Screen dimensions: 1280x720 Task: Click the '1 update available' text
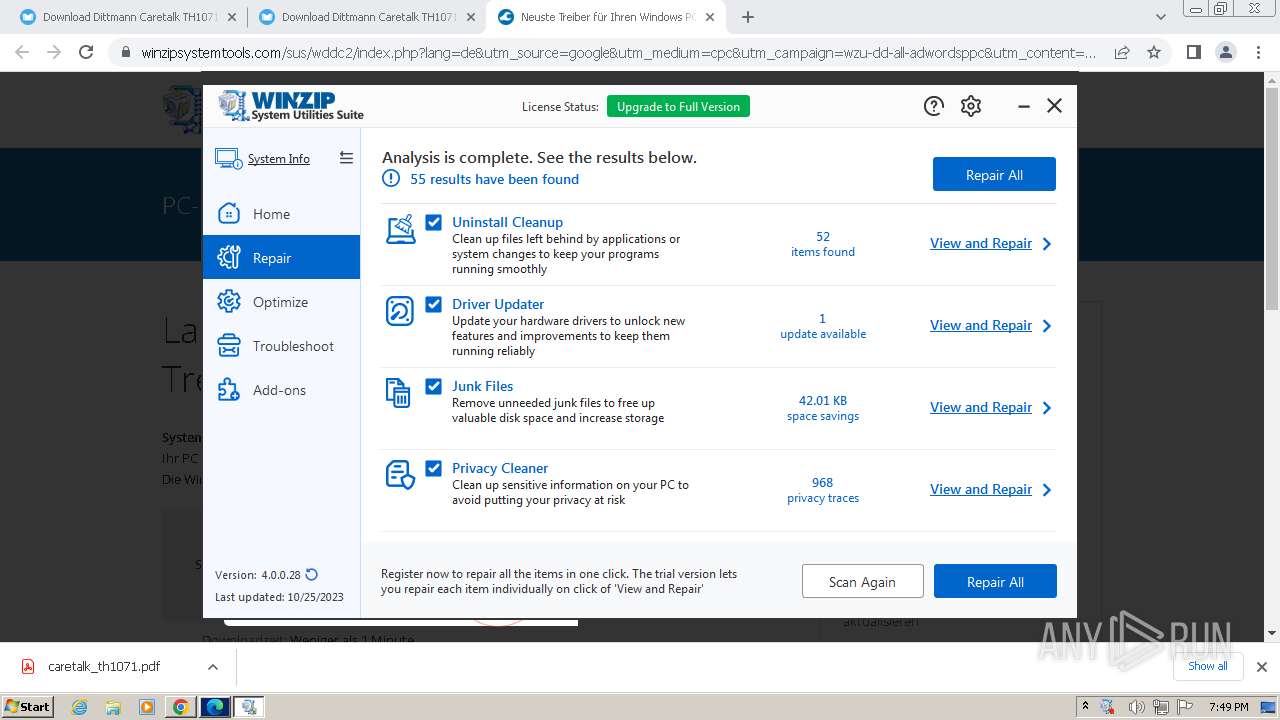tap(823, 326)
